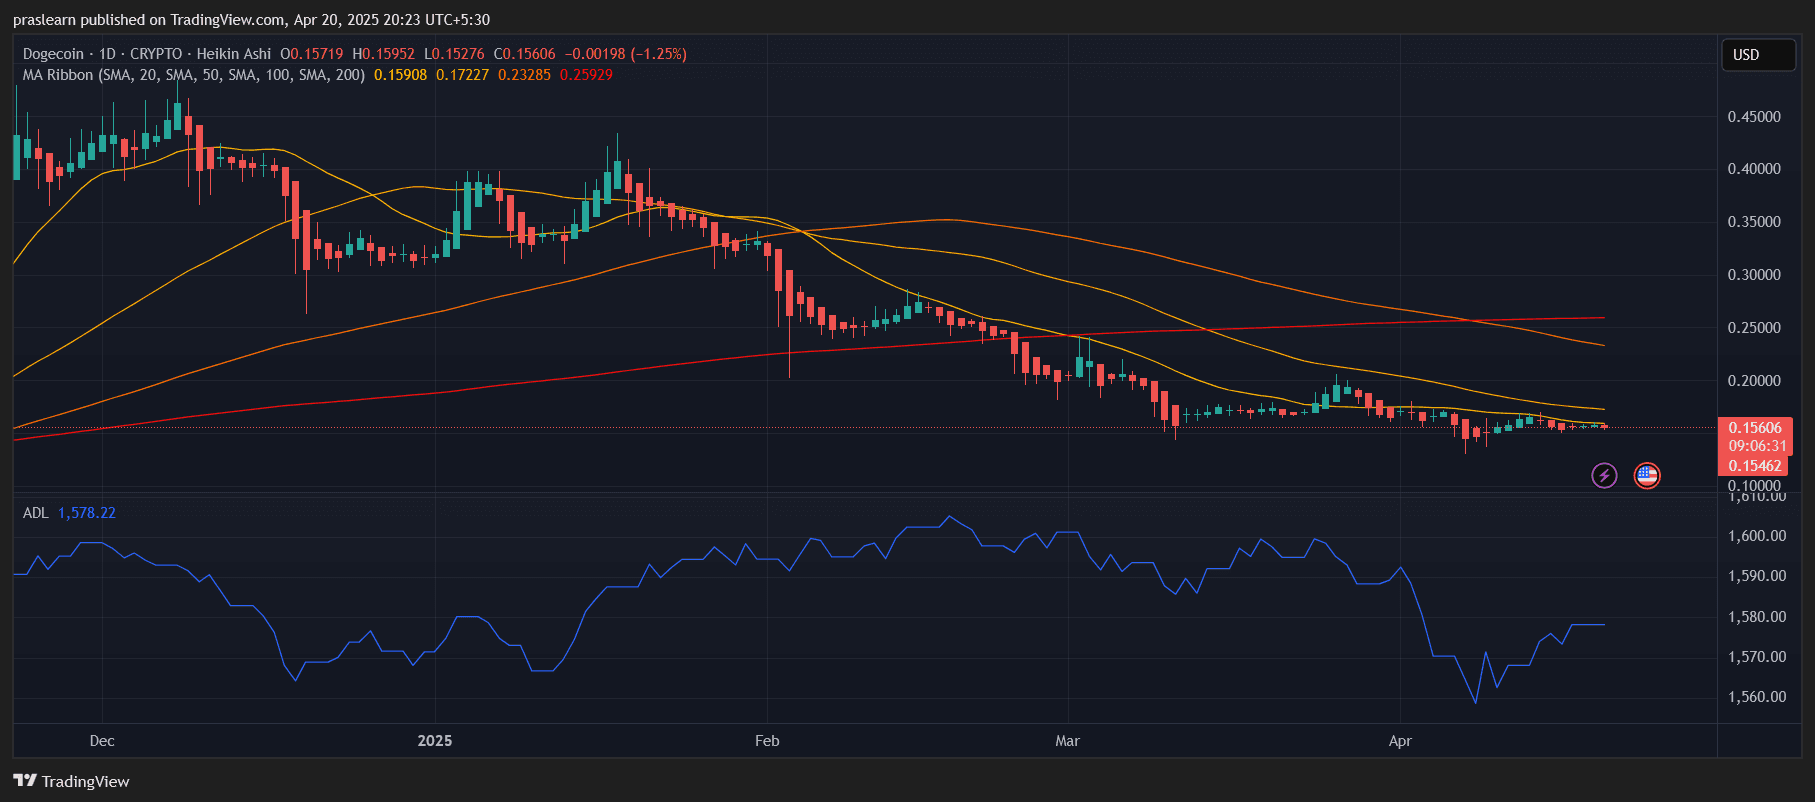
Task: Click the red 0.25929 SMA 200 value
Action: click(586, 75)
